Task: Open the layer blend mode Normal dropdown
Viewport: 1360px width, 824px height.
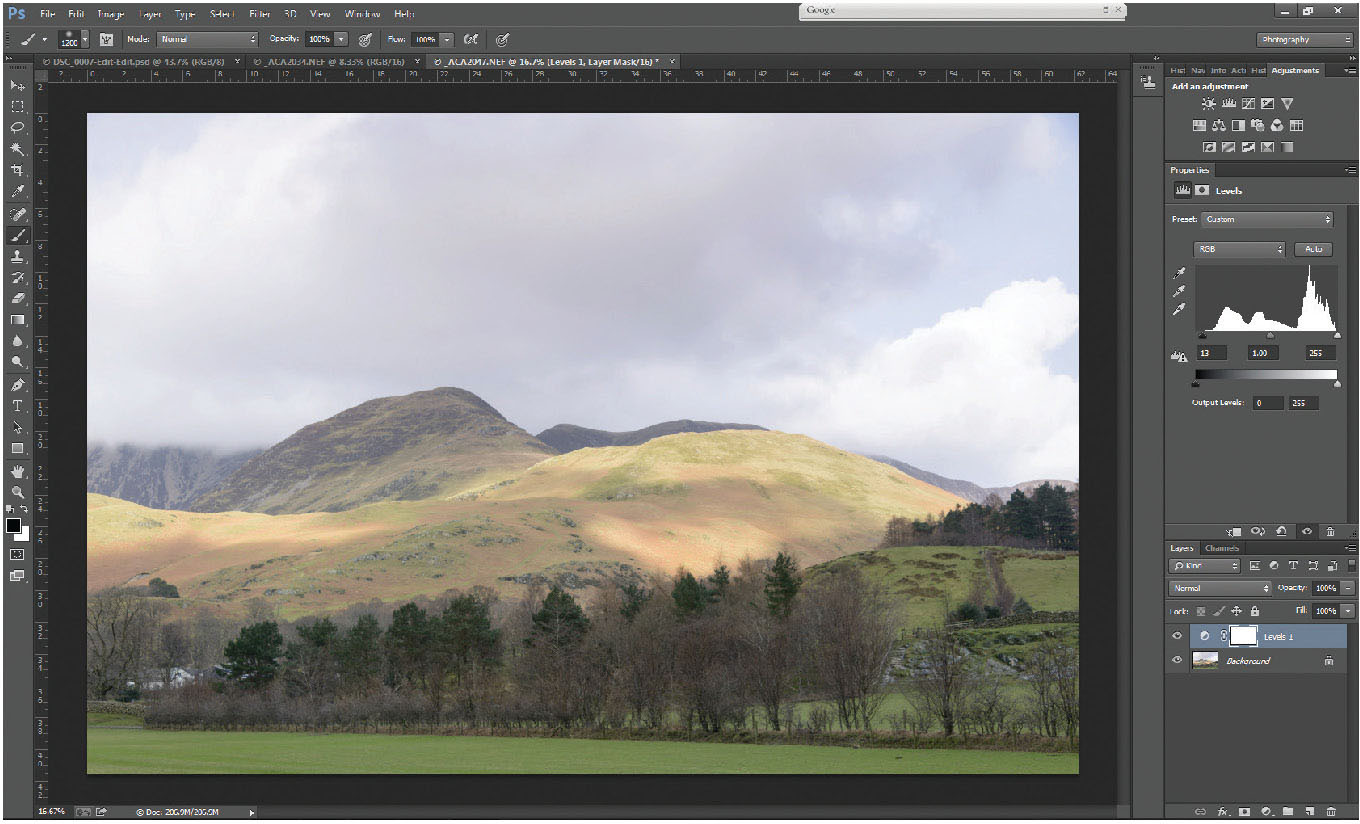Action: [x=1219, y=588]
